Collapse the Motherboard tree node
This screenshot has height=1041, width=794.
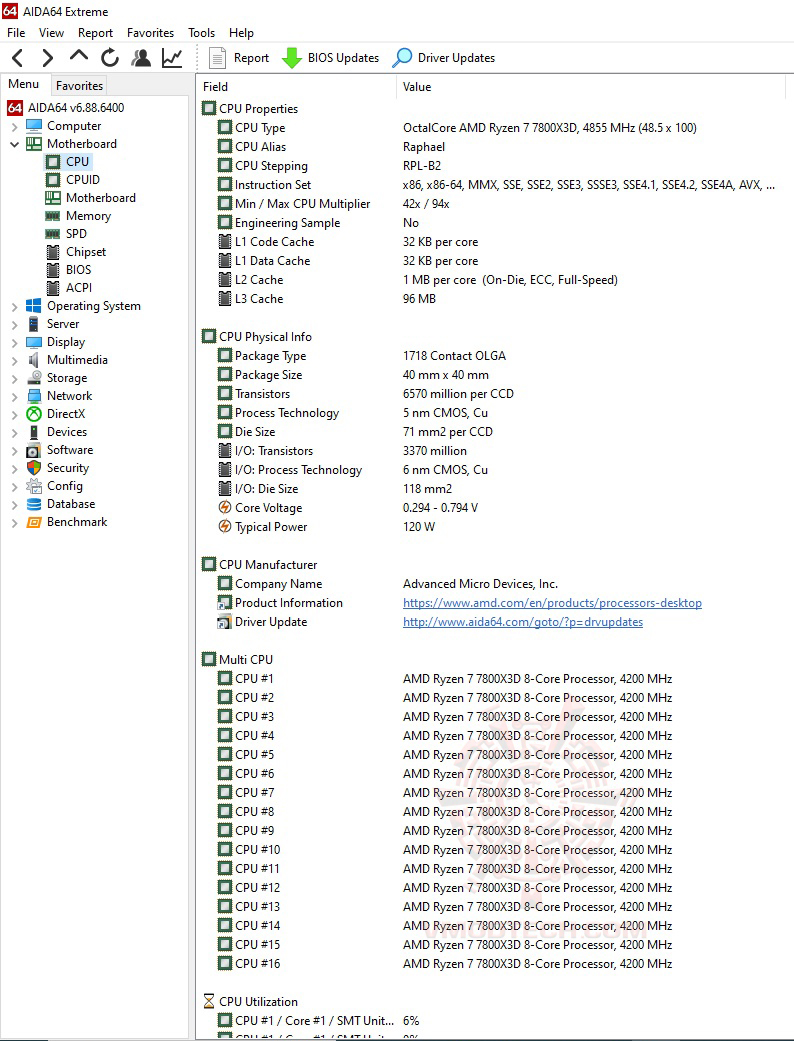click(x=15, y=144)
